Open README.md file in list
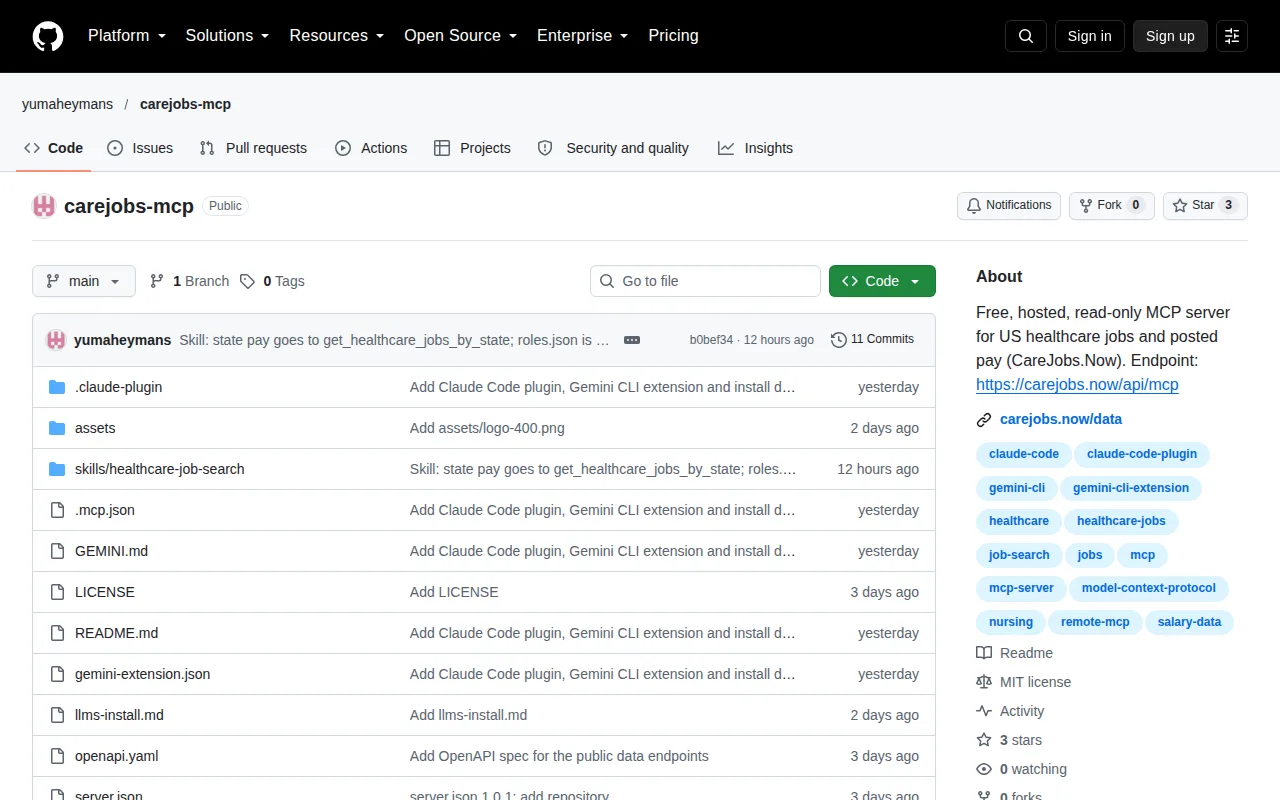 coord(116,633)
